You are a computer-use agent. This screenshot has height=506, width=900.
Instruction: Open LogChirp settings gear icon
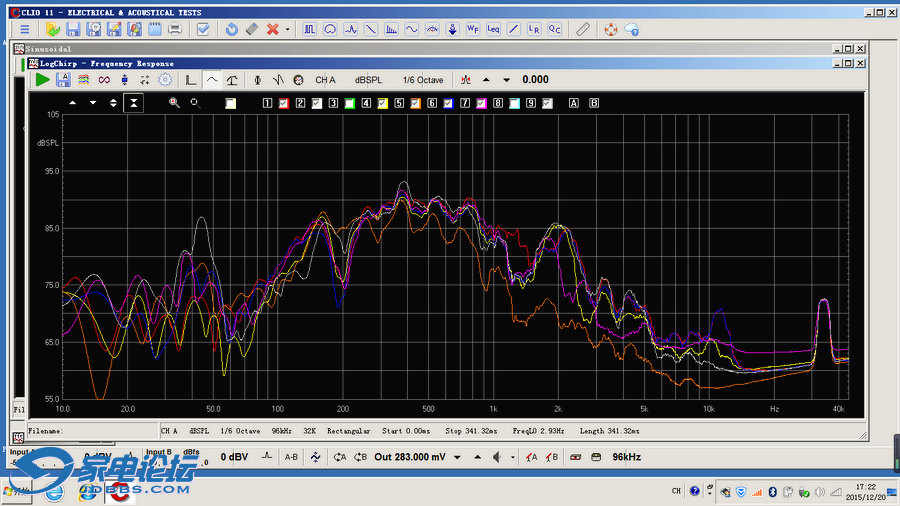pyautogui.click(x=165, y=80)
